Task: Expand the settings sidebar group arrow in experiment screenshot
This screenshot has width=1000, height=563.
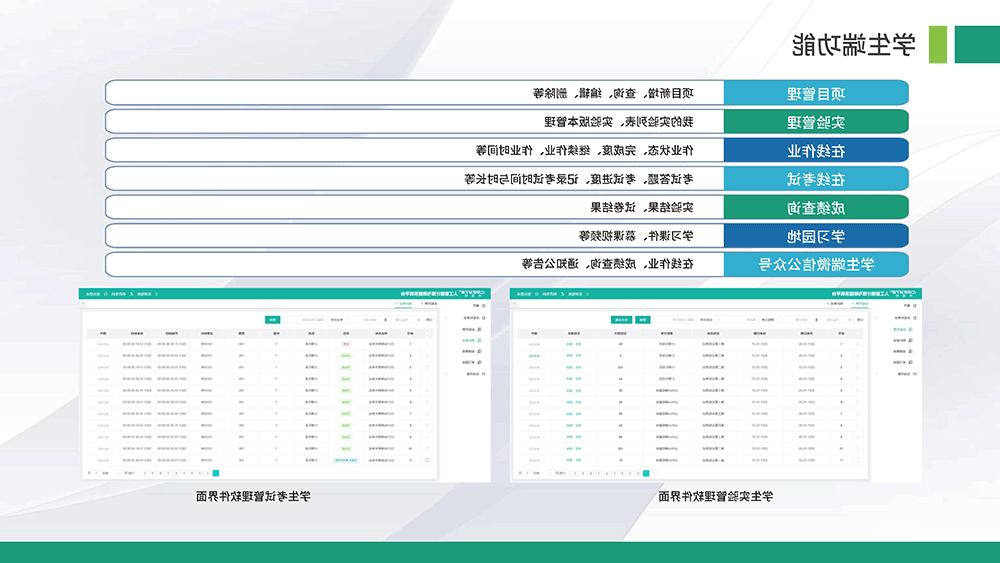Action: [878, 374]
